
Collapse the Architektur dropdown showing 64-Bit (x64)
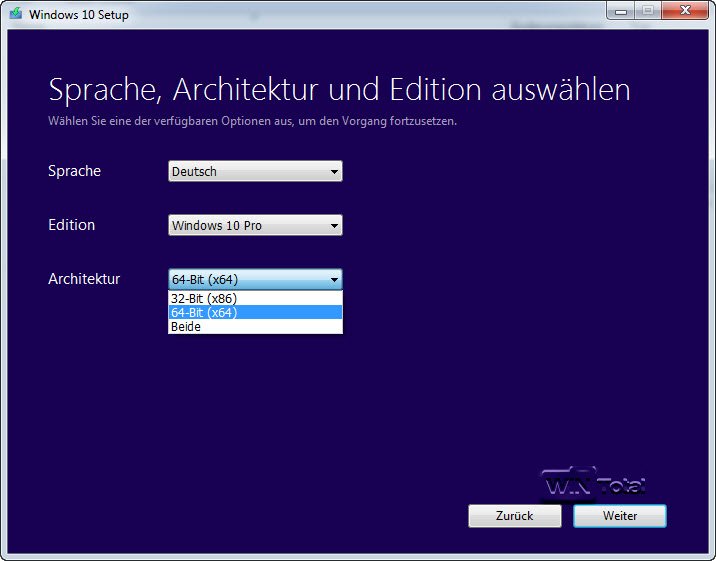point(255,279)
